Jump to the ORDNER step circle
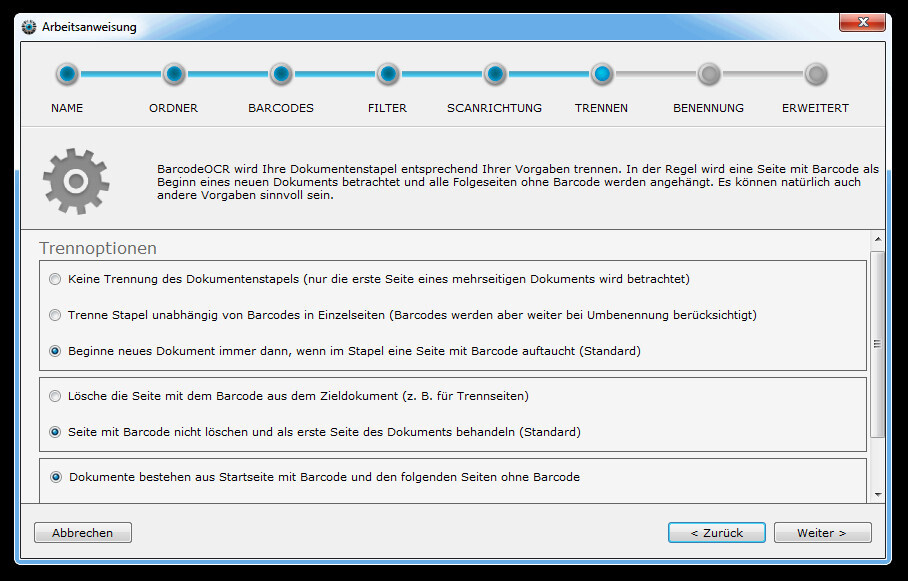 (x=174, y=74)
